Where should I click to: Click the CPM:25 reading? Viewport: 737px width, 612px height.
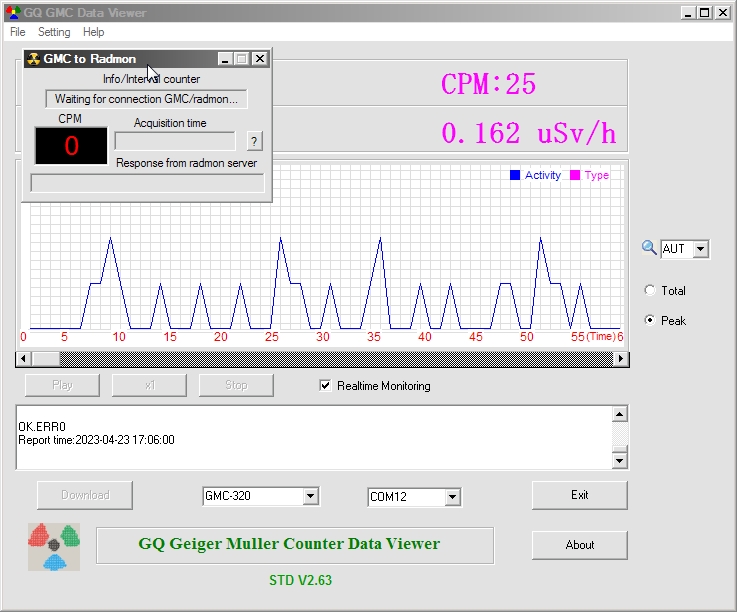click(x=488, y=84)
